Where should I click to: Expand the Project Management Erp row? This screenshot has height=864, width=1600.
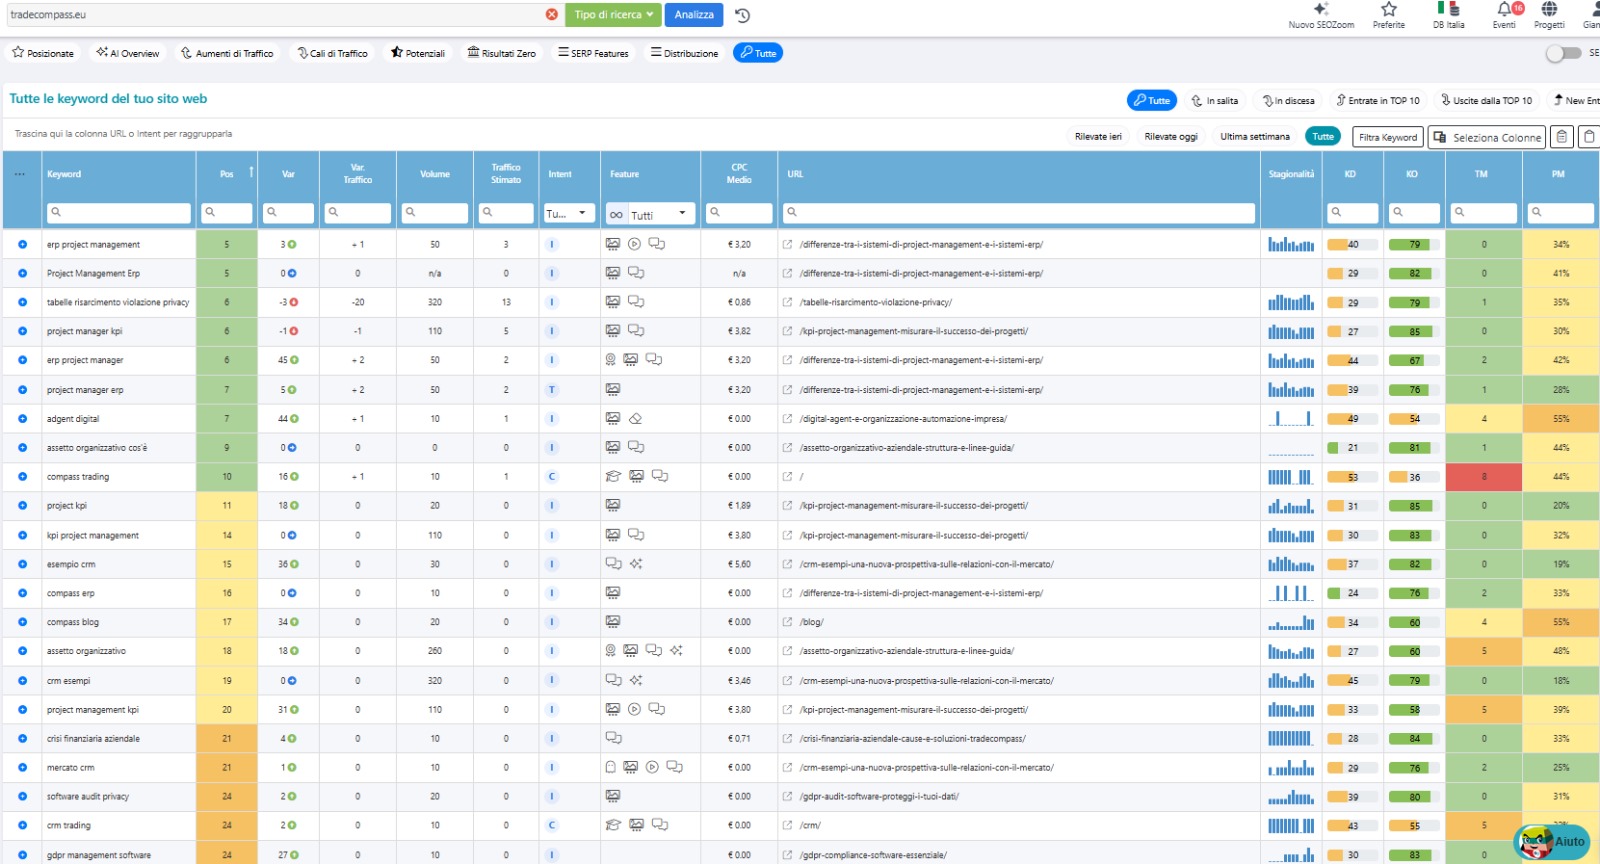click(22, 273)
